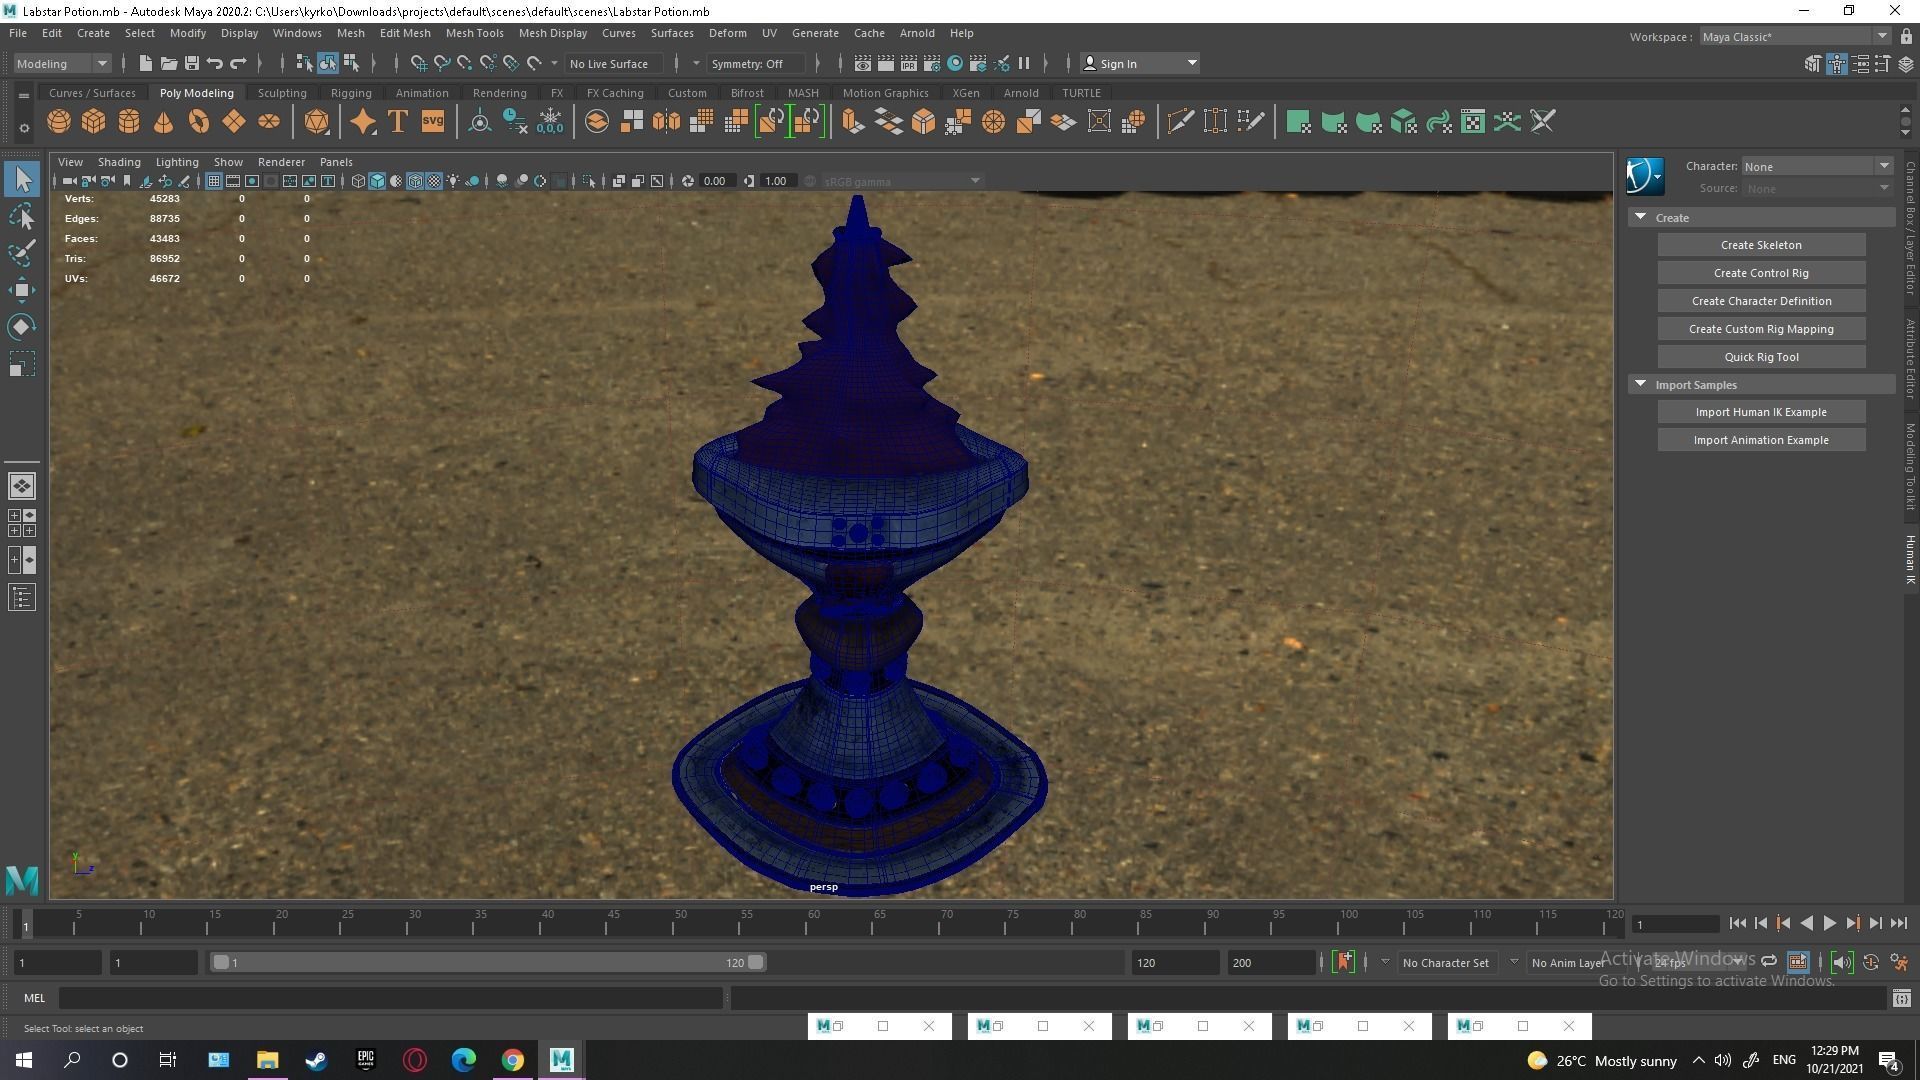The image size is (1920, 1080).
Task: Open the Multi-Cut tool on the shelf
Action: (x=1180, y=122)
